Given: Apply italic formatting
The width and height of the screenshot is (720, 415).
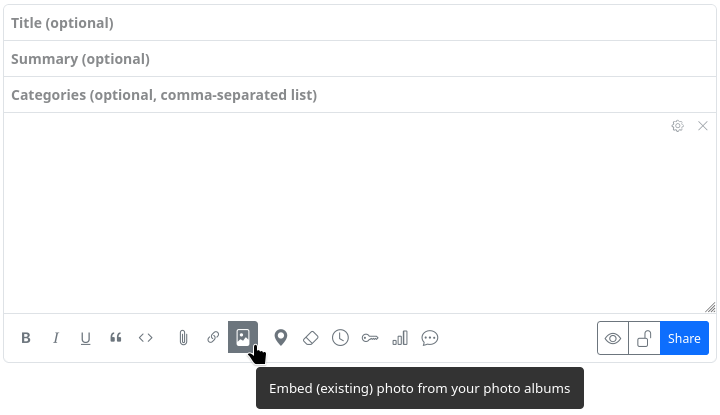Looking at the screenshot, I should 56,338.
